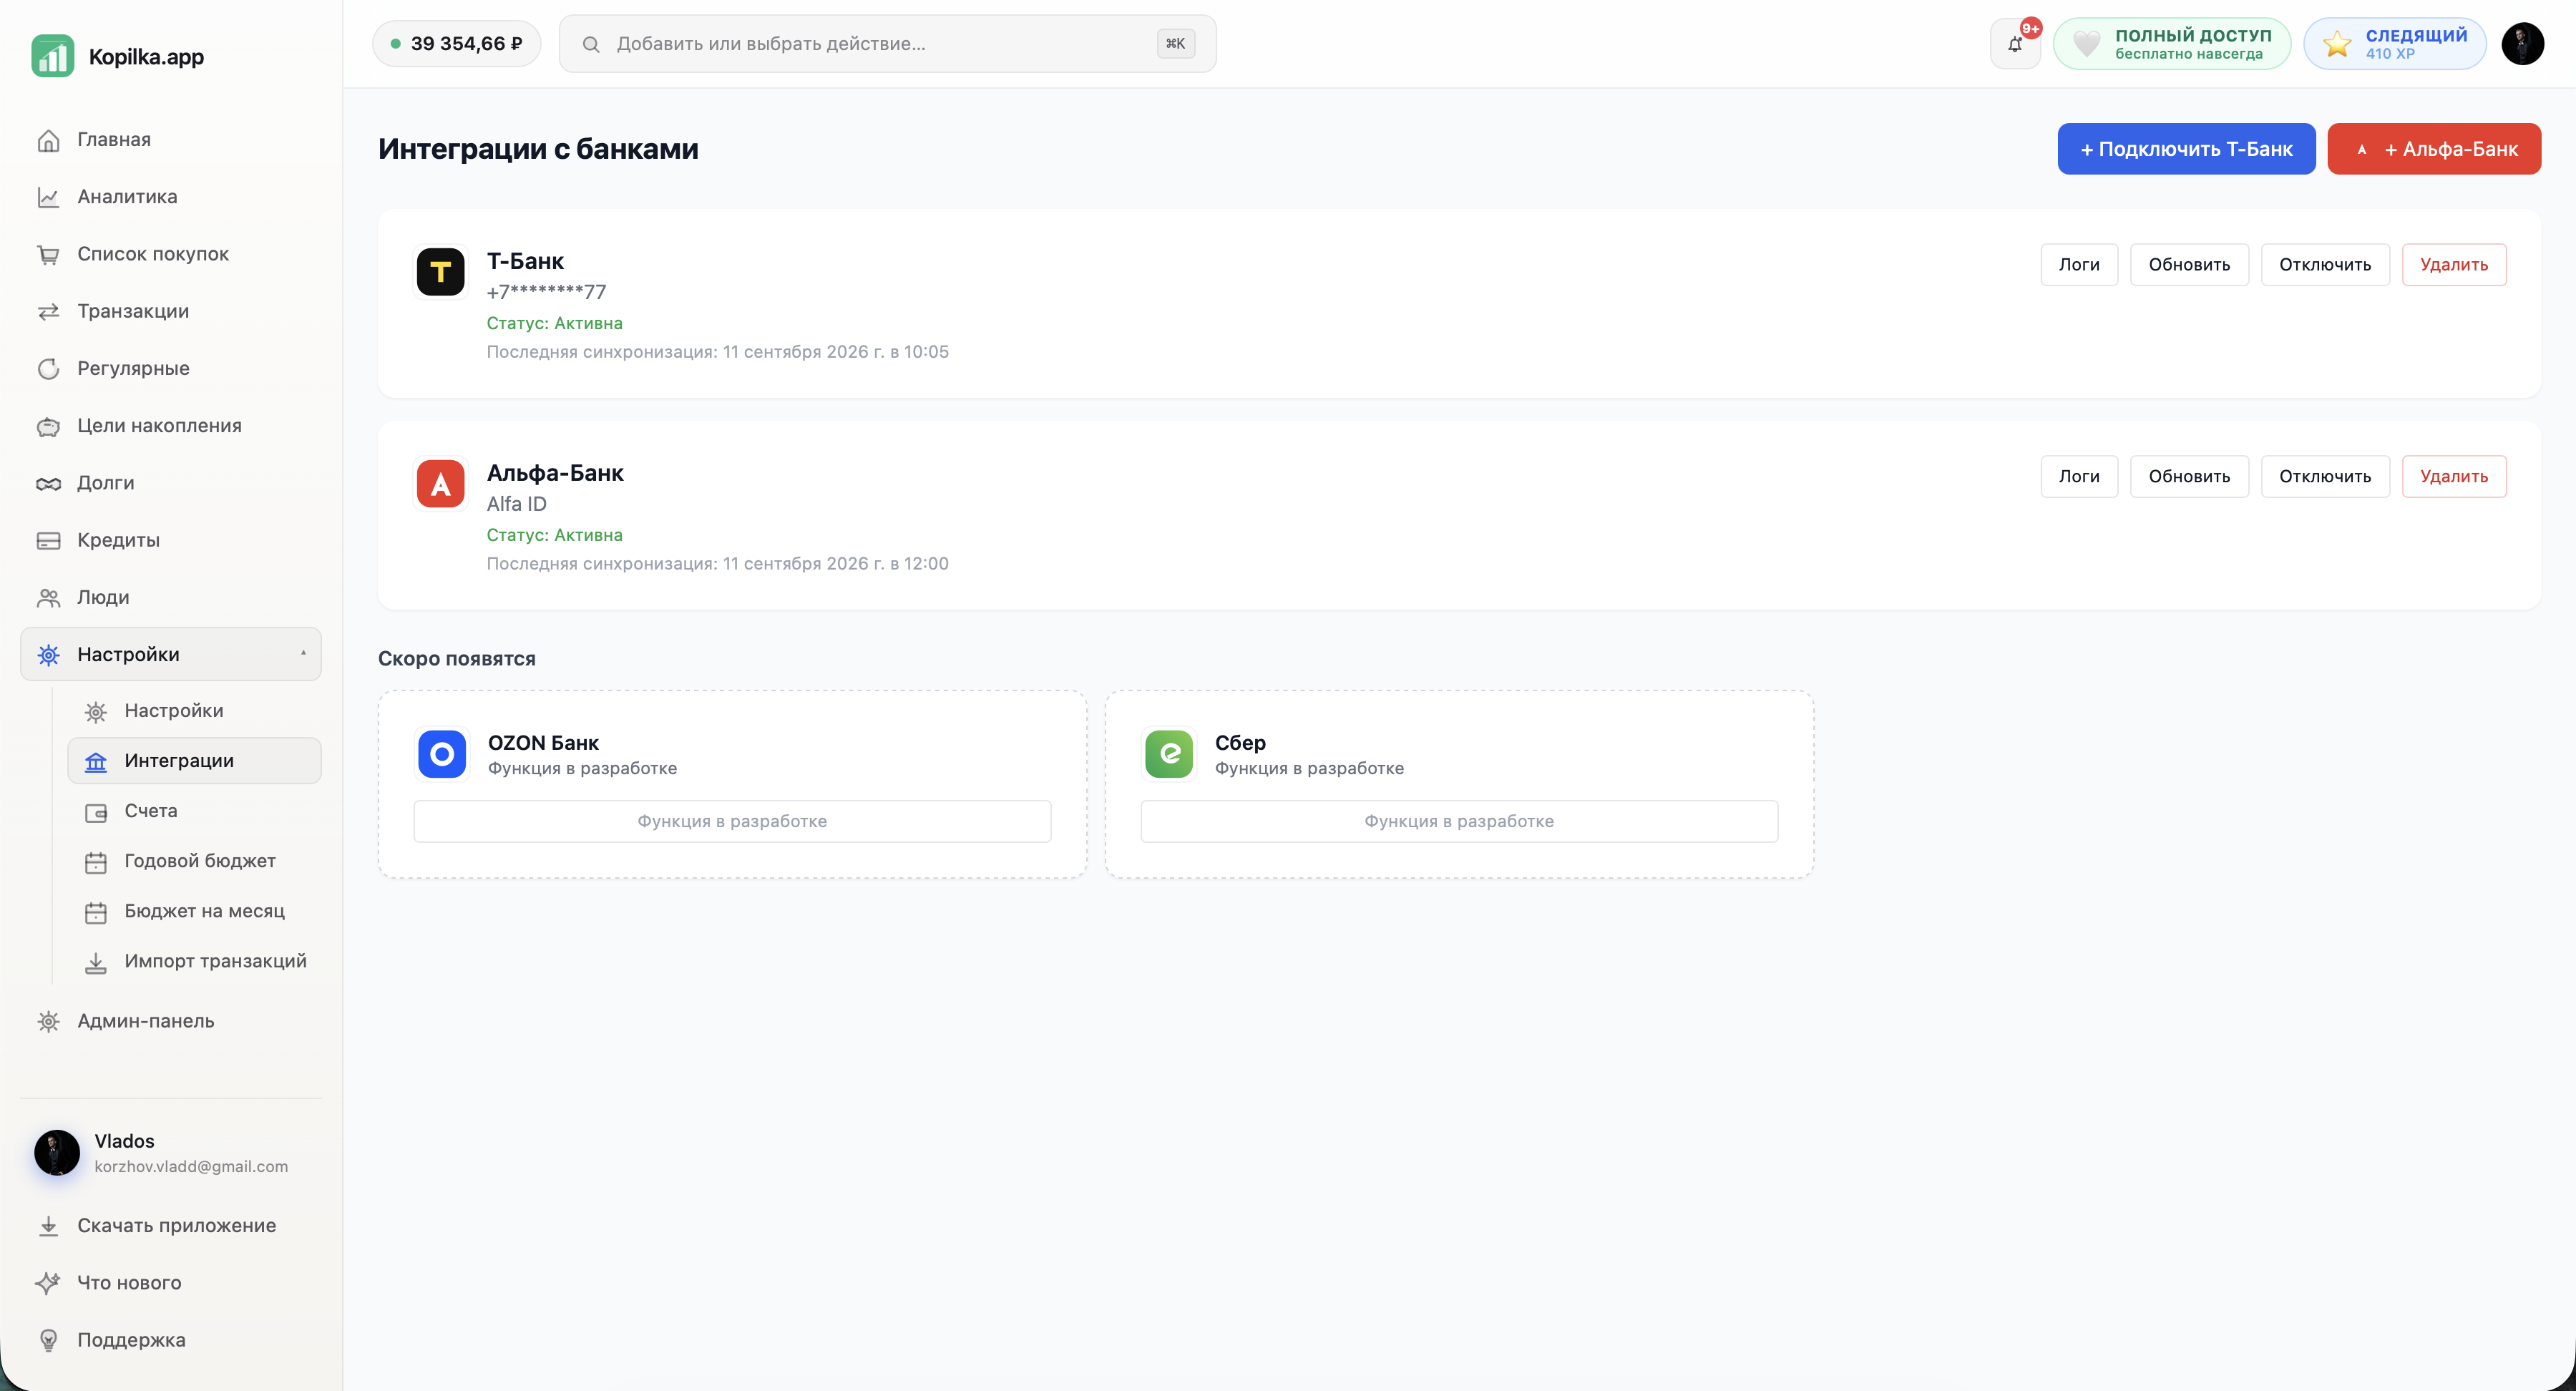Click the Alfa ID text
2576x1391 pixels.
(x=516, y=504)
